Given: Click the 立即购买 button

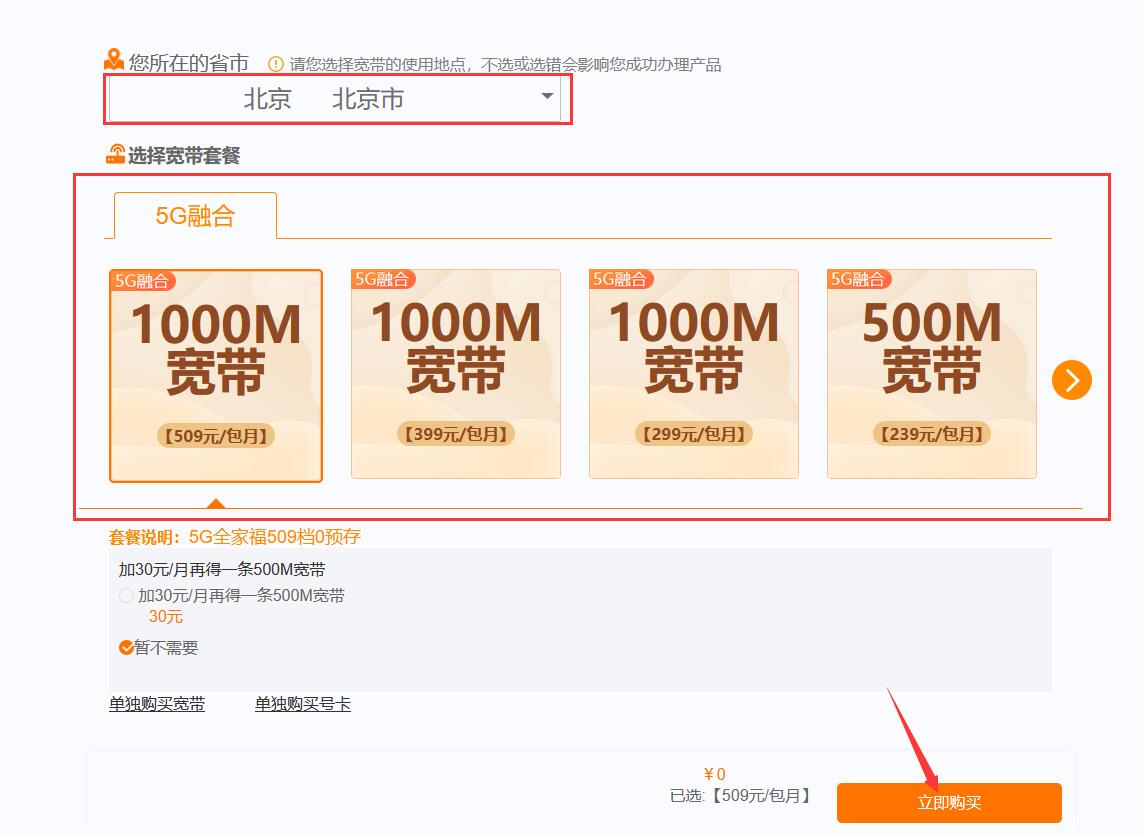Looking at the screenshot, I should [949, 803].
